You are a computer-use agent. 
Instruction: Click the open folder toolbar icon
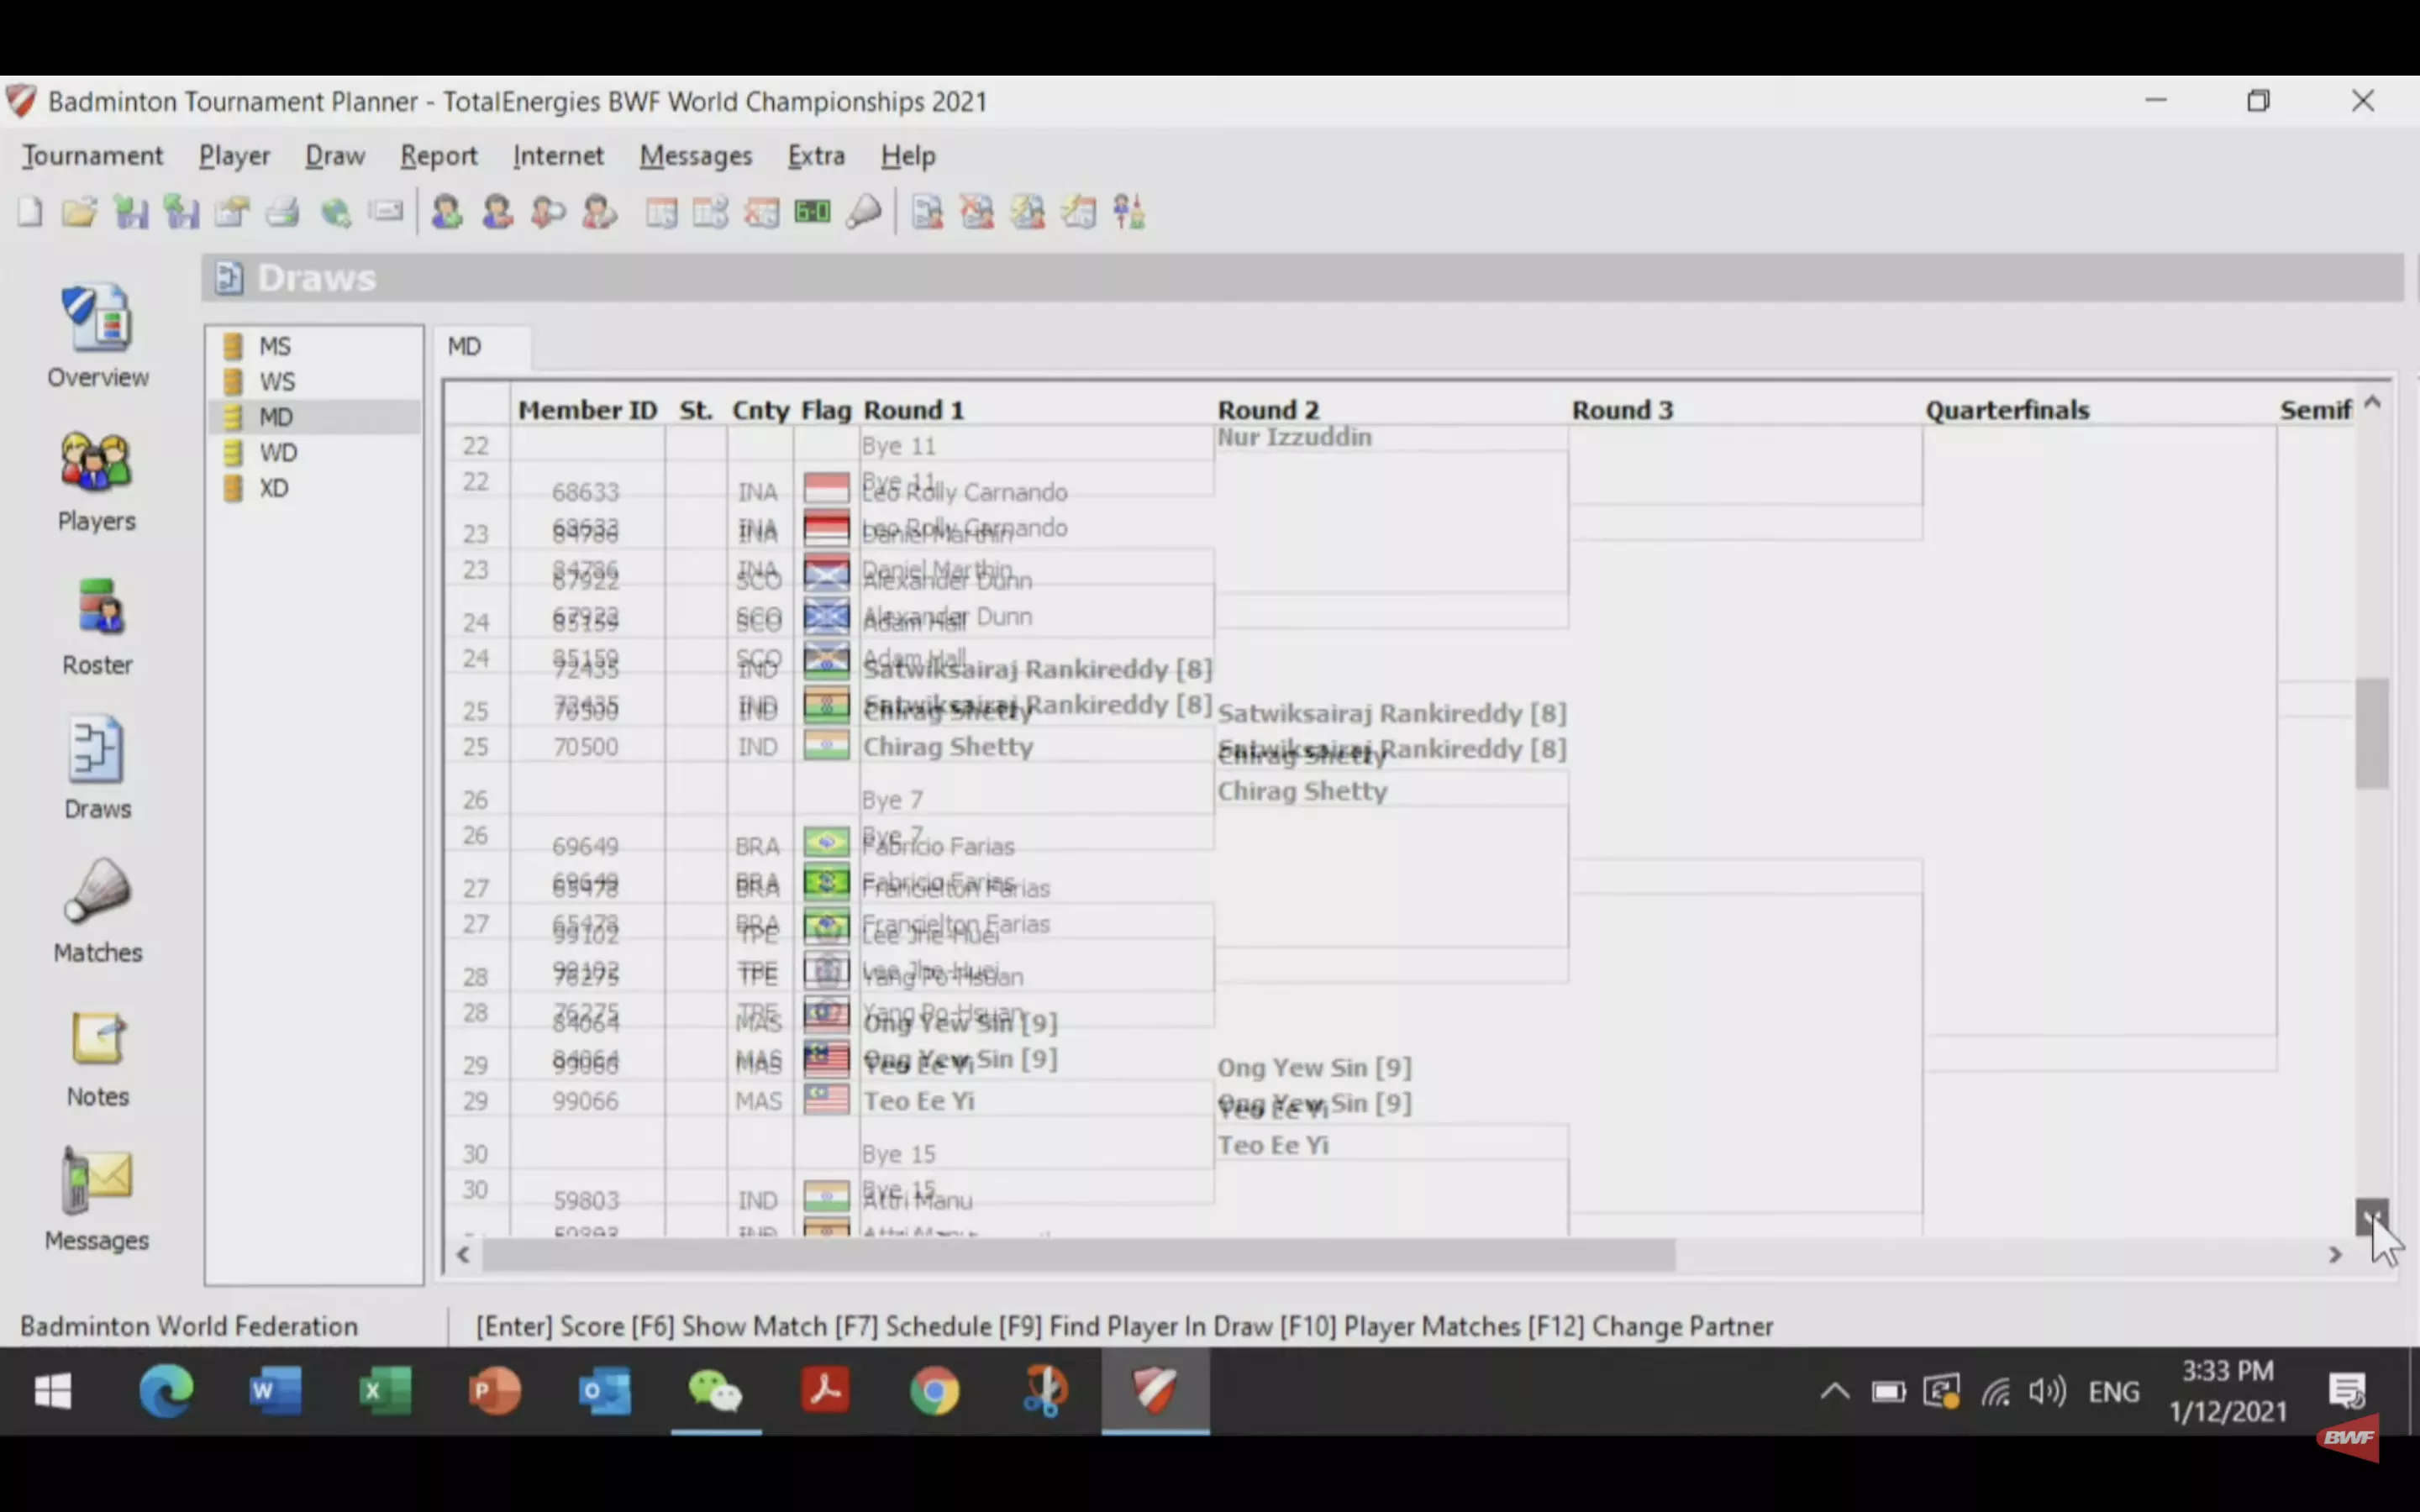(x=79, y=212)
